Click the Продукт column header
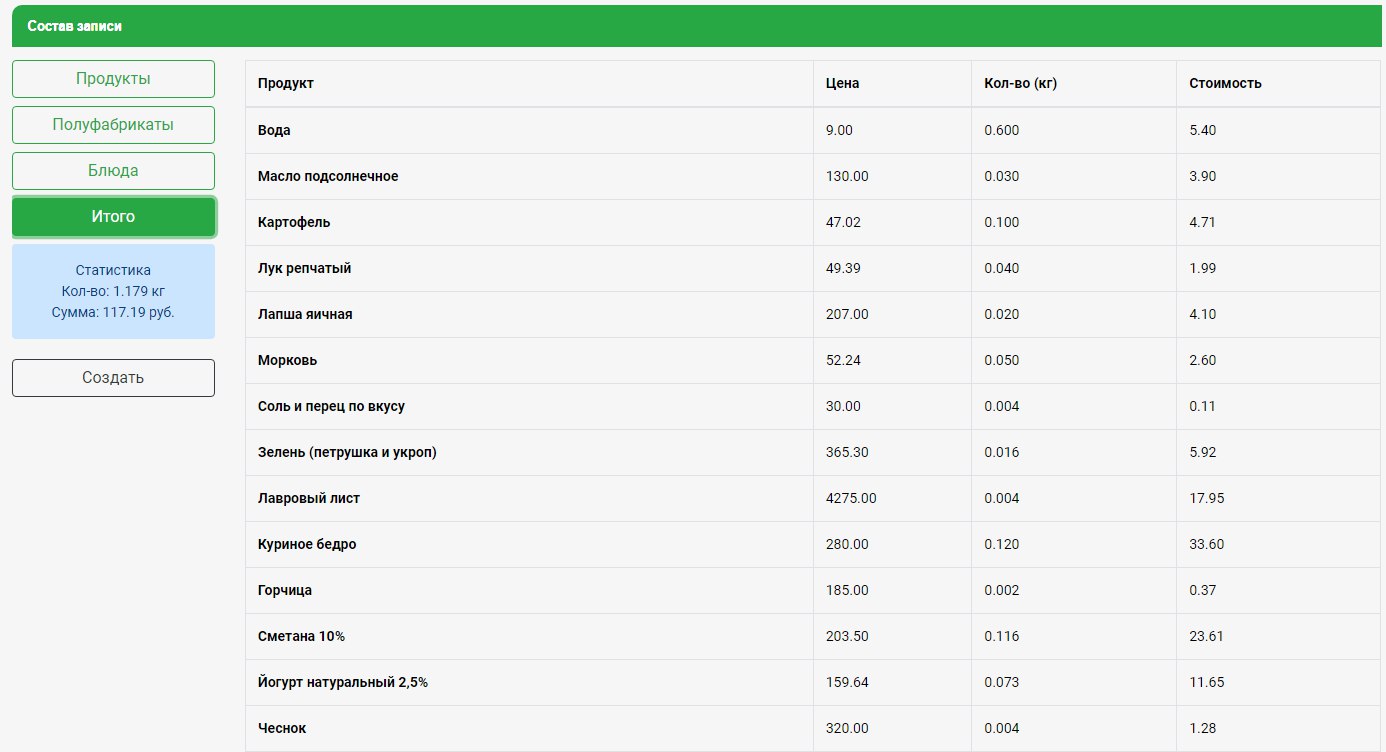 (286, 84)
